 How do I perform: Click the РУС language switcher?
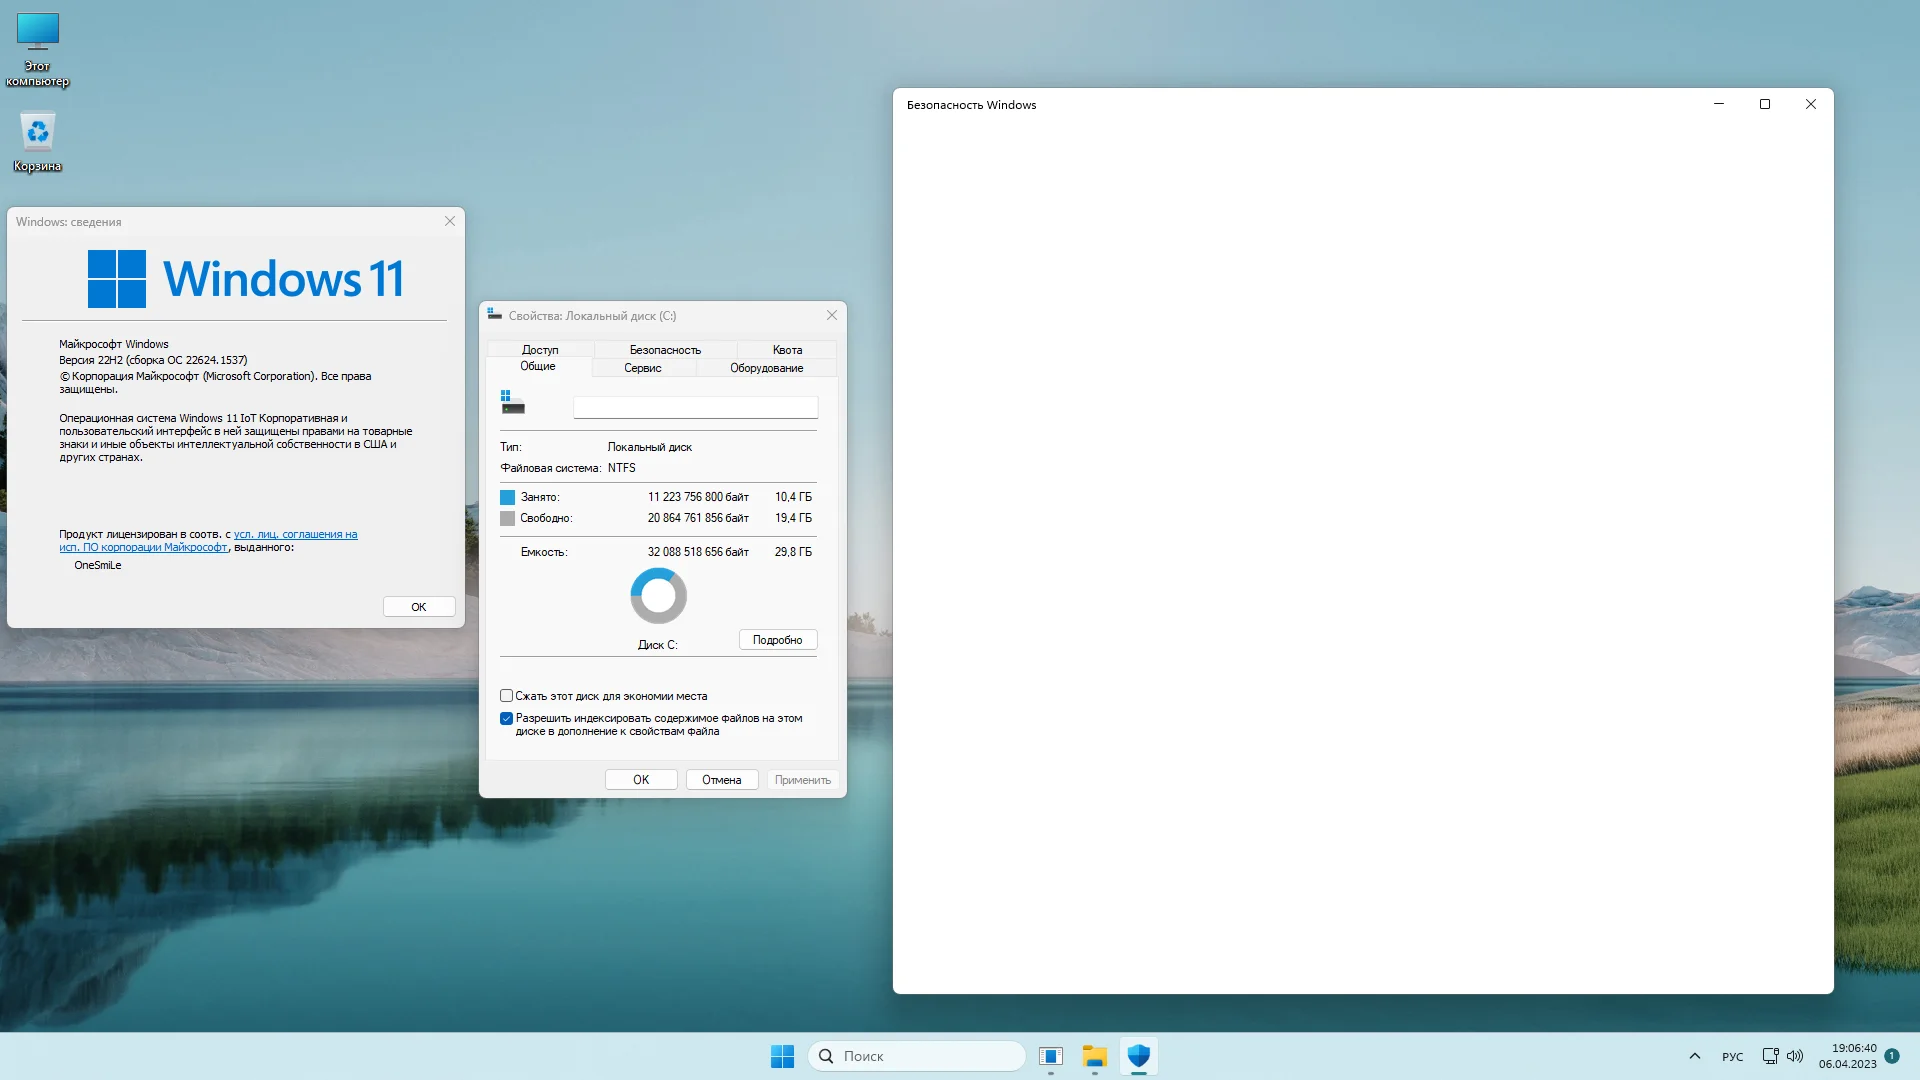click(1732, 1057)
